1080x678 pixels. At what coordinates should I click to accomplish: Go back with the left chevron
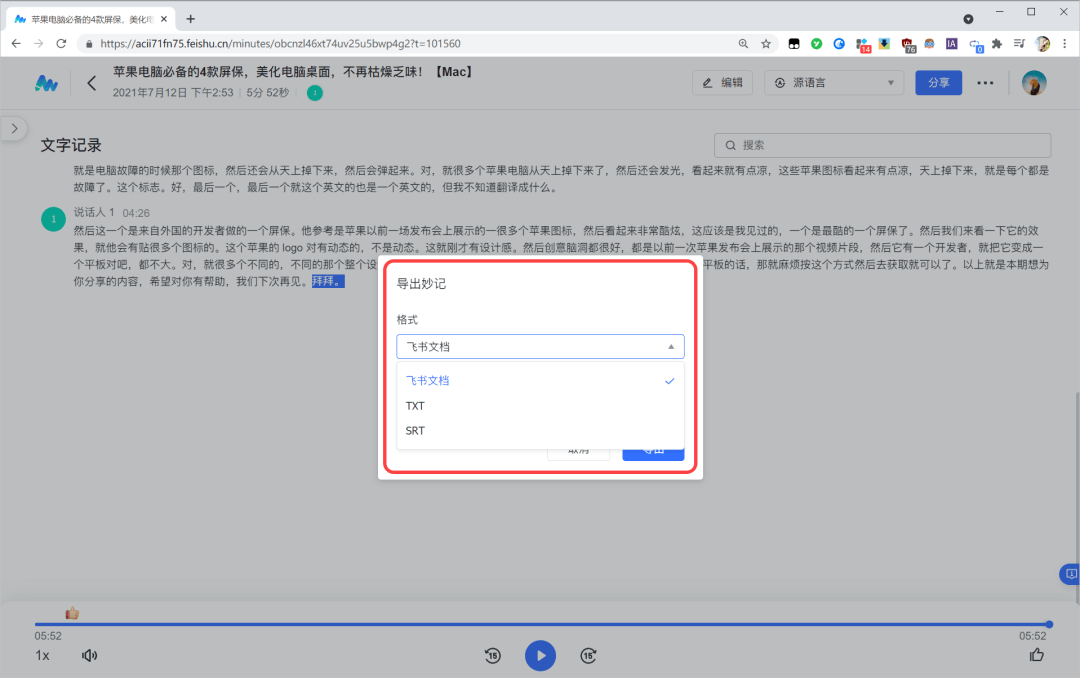[x=92, y=83]
